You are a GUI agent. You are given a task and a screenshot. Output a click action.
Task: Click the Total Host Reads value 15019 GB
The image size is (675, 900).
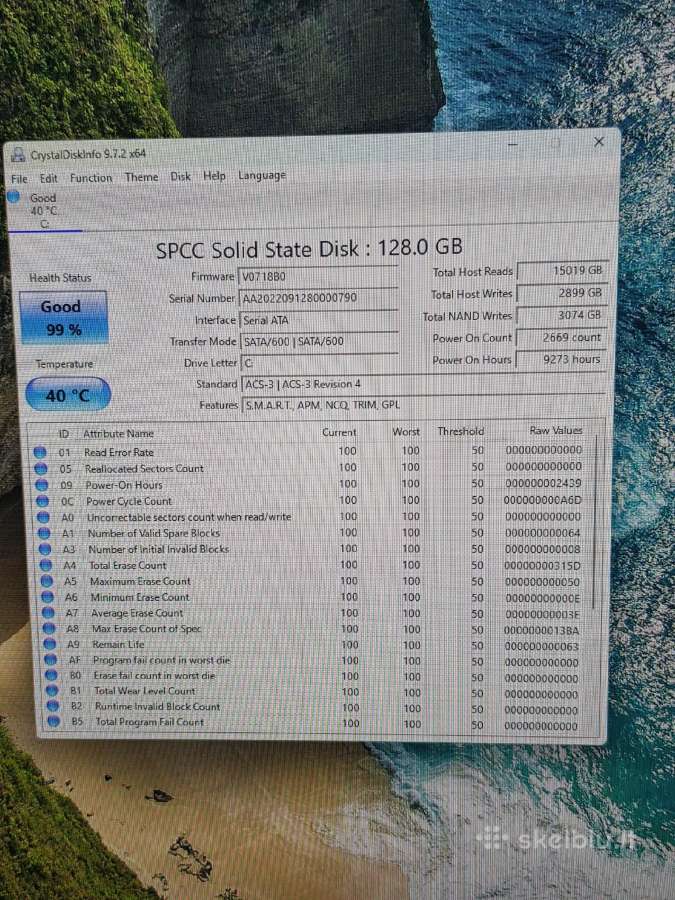[562, 270]
